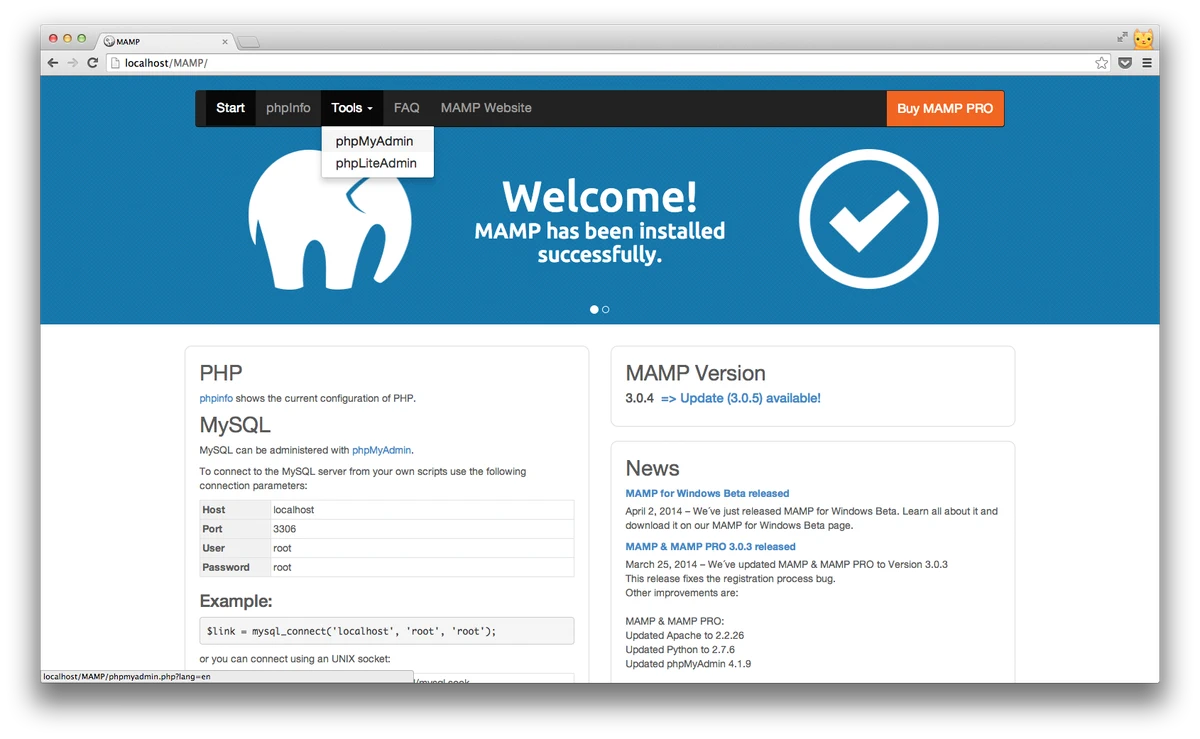Click the Example: heading
The width and height of the screenshot is (1200, 739).
coord(236,601)
